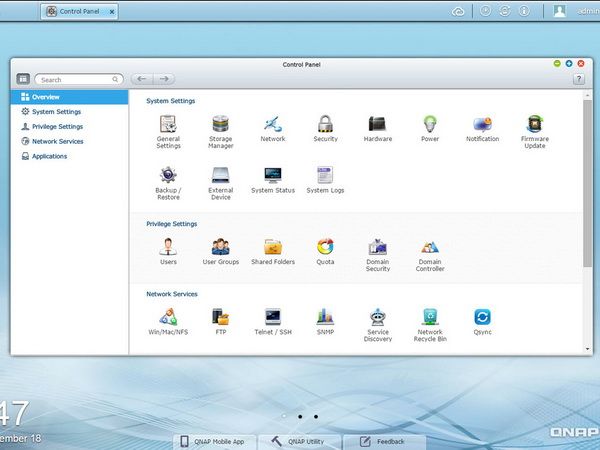This screenshot has height=450, width=600.
Task: Launch the Backup / Restore icon
Action: click(168, 183)
